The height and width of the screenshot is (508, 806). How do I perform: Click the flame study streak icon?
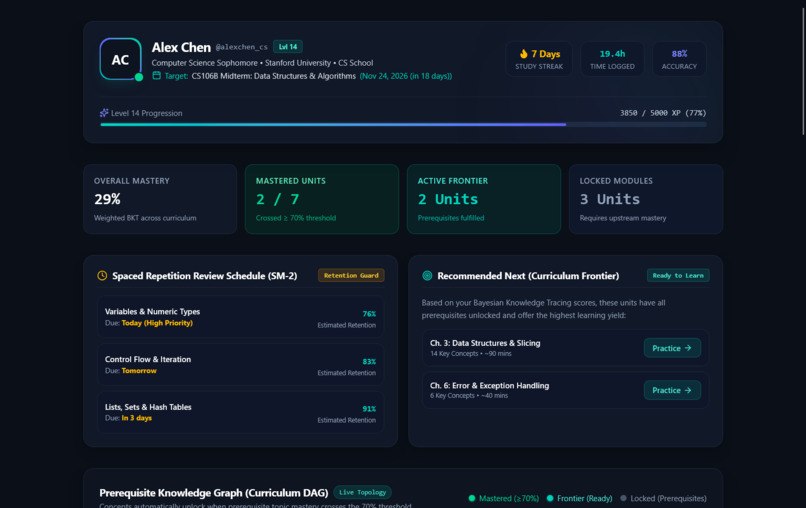[x=523, y=53]
